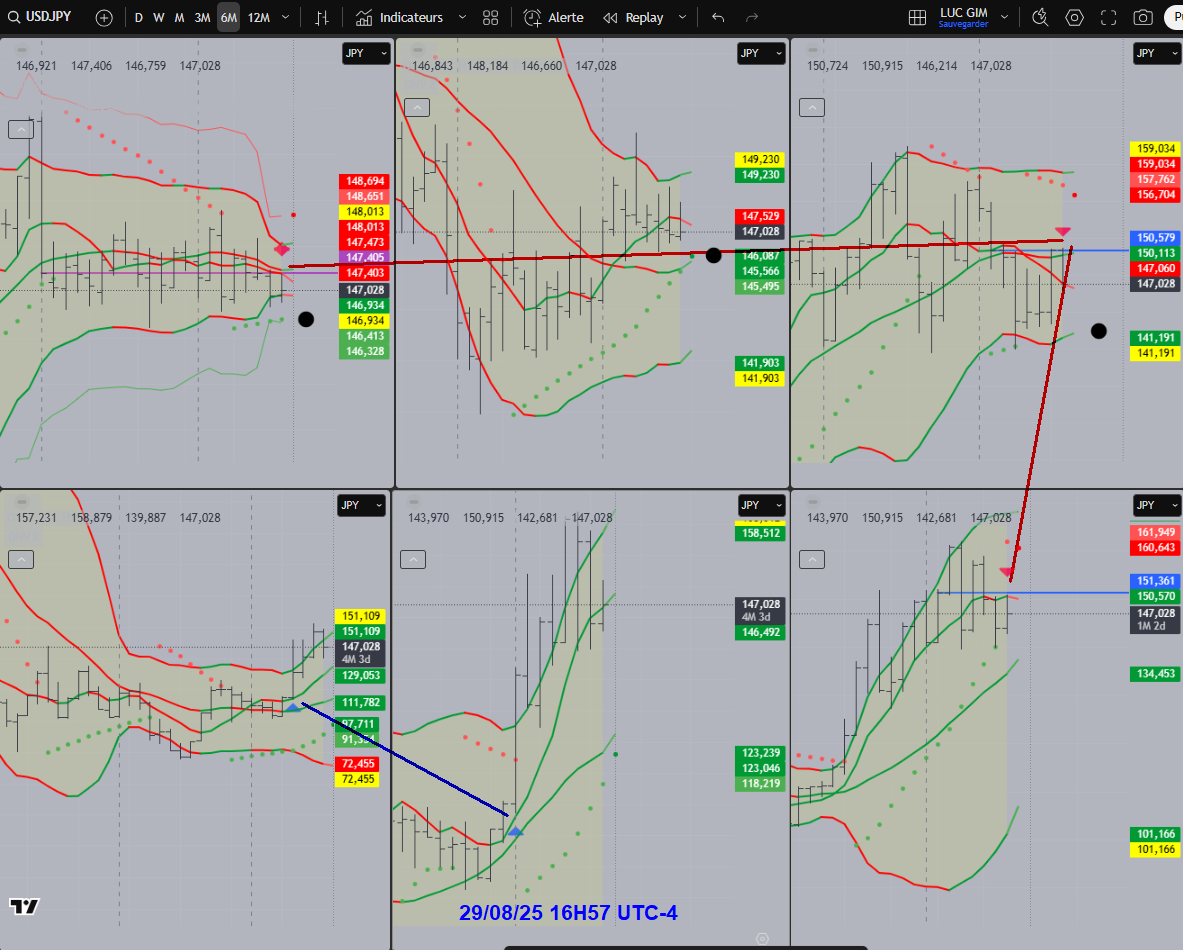Select the 6M timeframe

[x=229, y=17]
